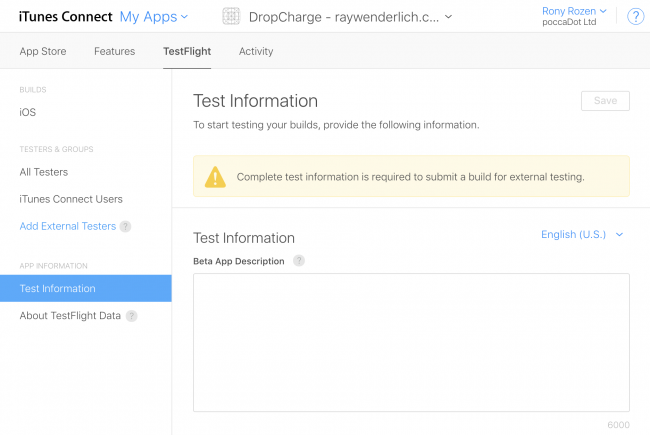Open the Rony Rozen account menu
This screenshot has width=650, height=435.
573,11
